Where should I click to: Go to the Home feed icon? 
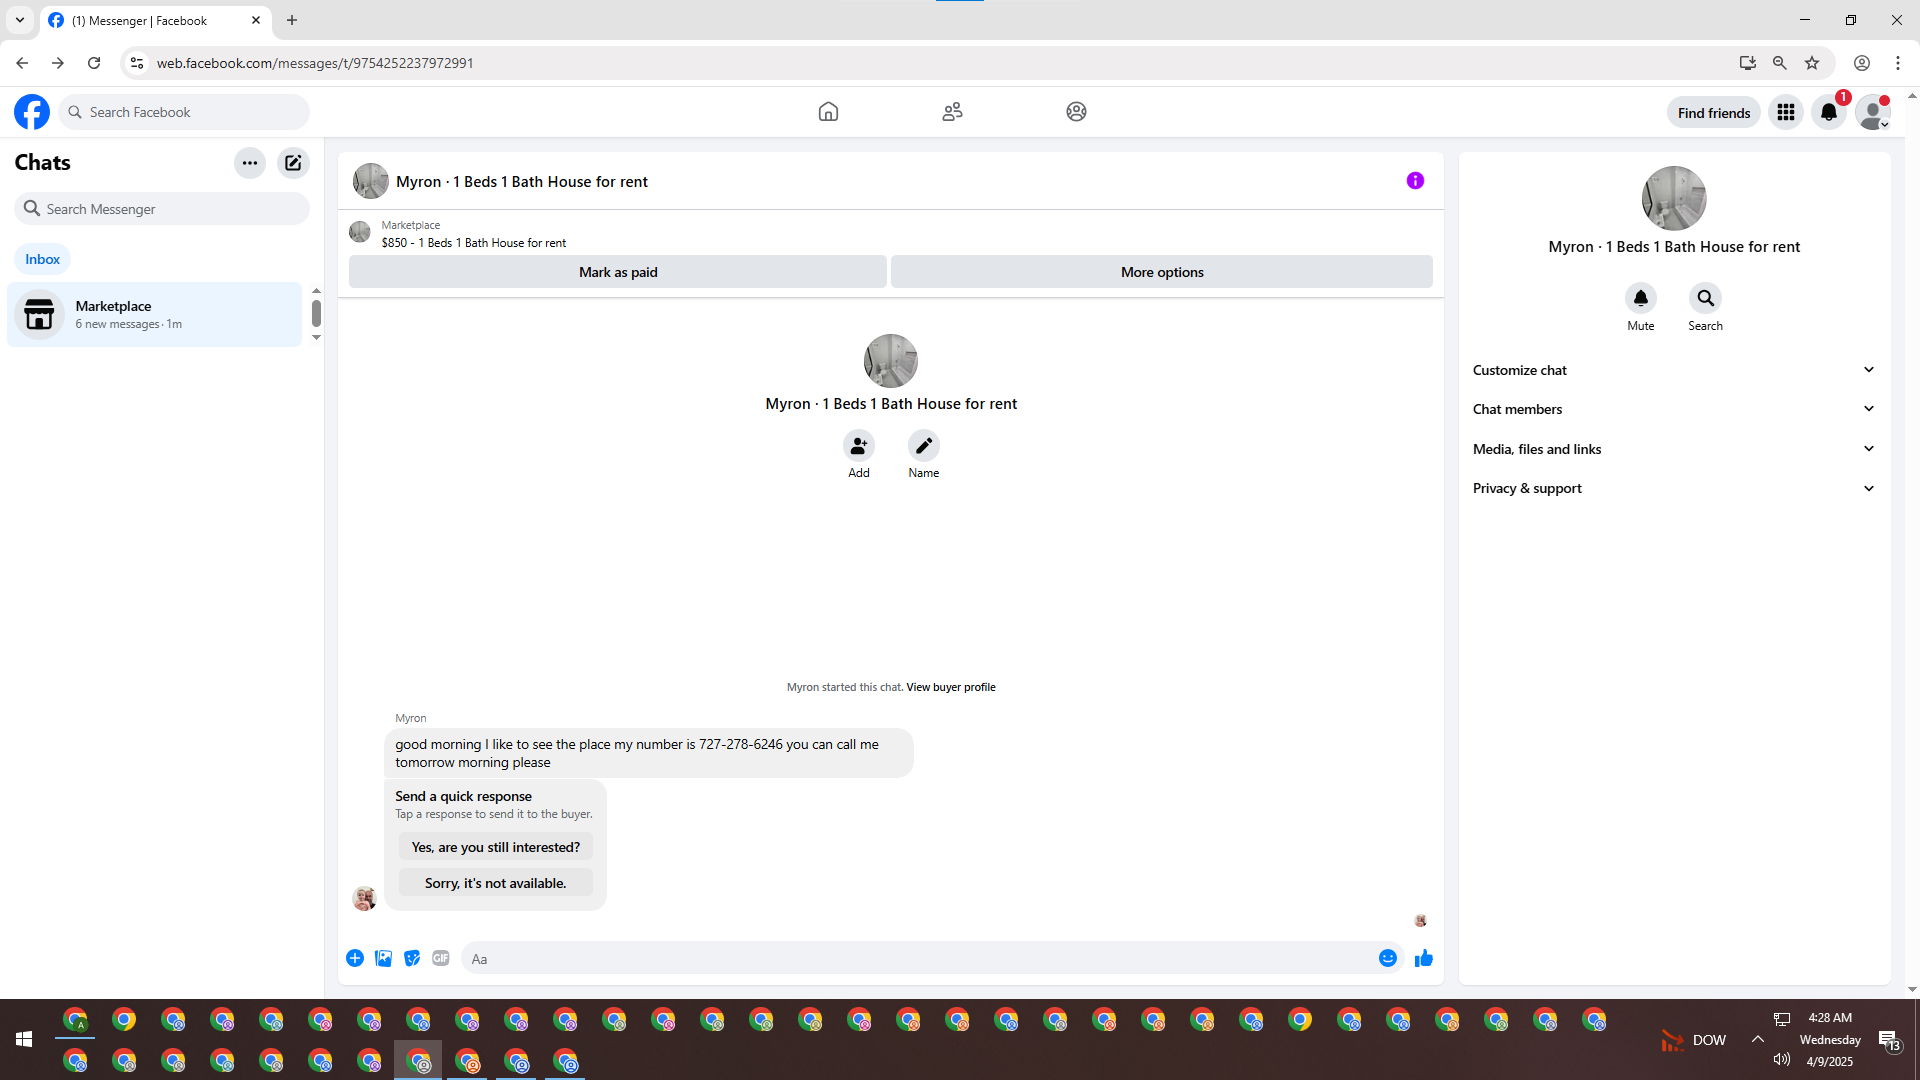[828, 112]
